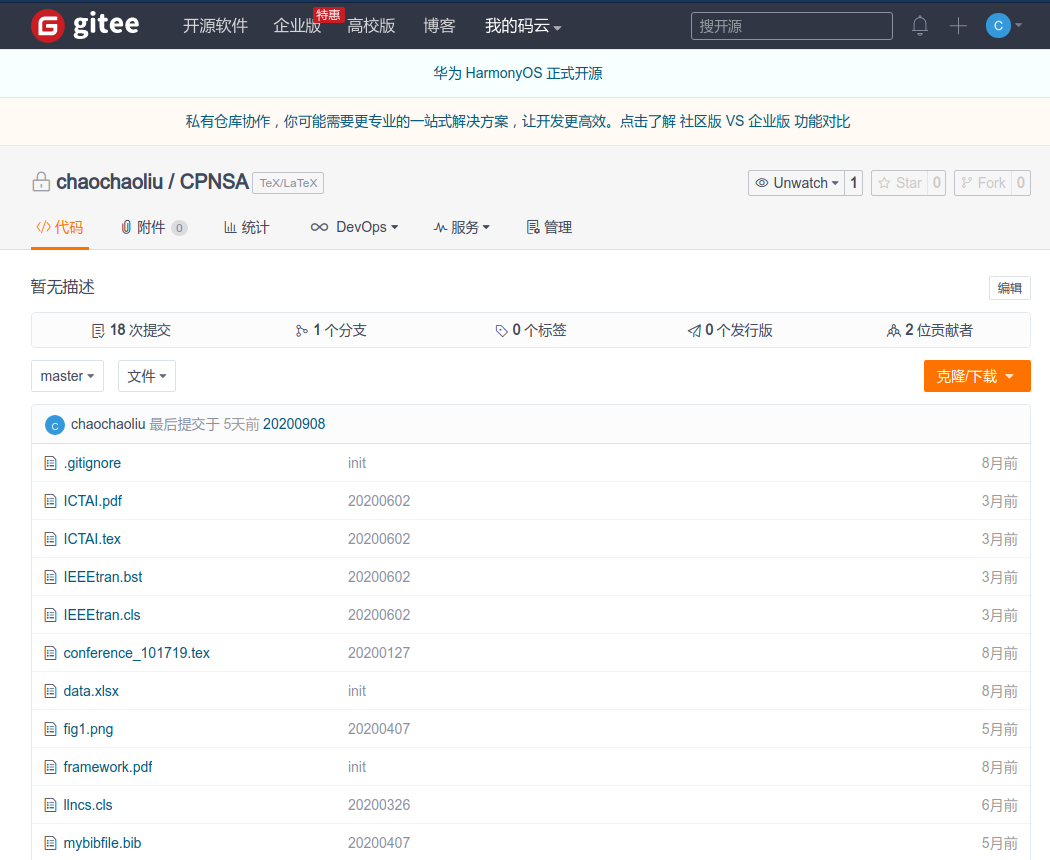Open the DevOps tab menu
The image size is (1050, 860).
[x=355, y=228]
